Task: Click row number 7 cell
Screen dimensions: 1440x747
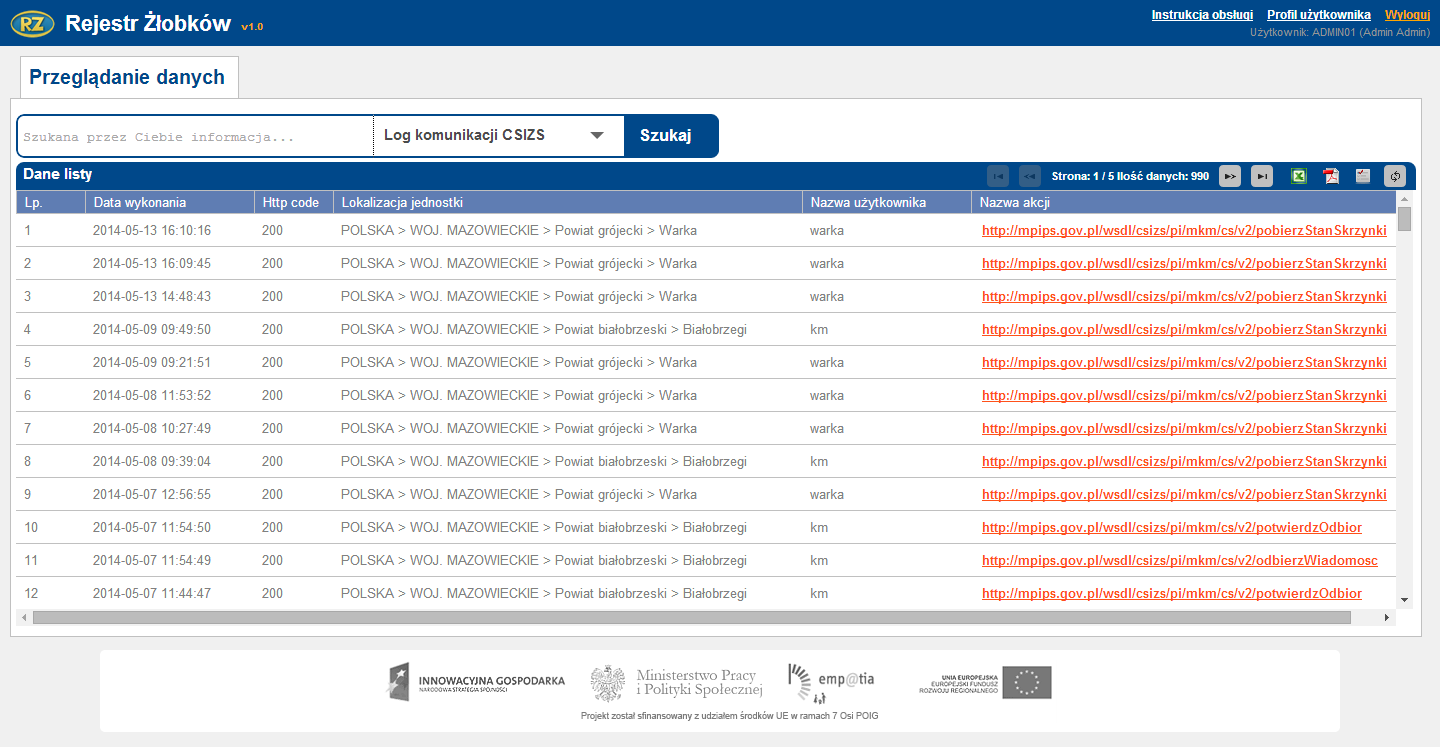Action: pos(51,428)
